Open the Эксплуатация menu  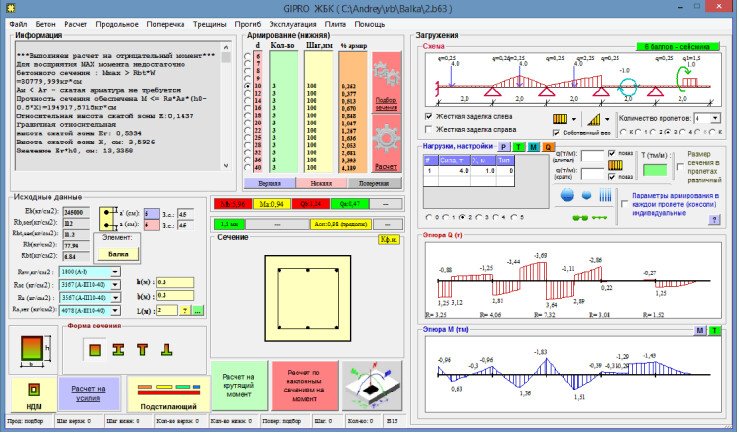(x=293, y=24)
